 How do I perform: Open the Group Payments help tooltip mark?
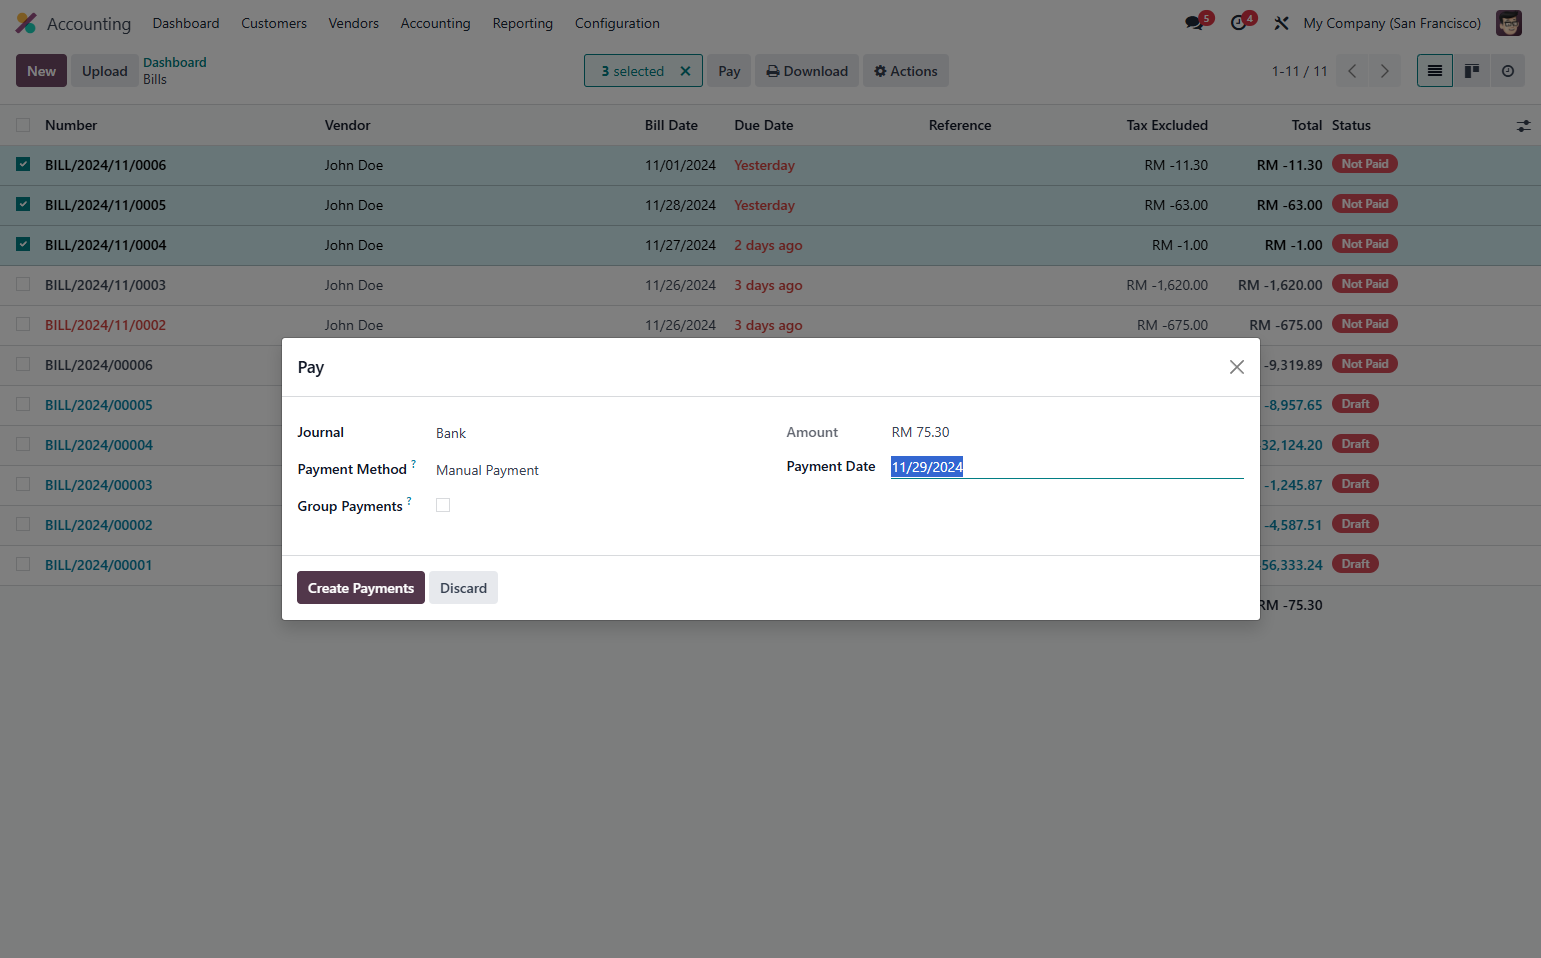pos(409,500)
